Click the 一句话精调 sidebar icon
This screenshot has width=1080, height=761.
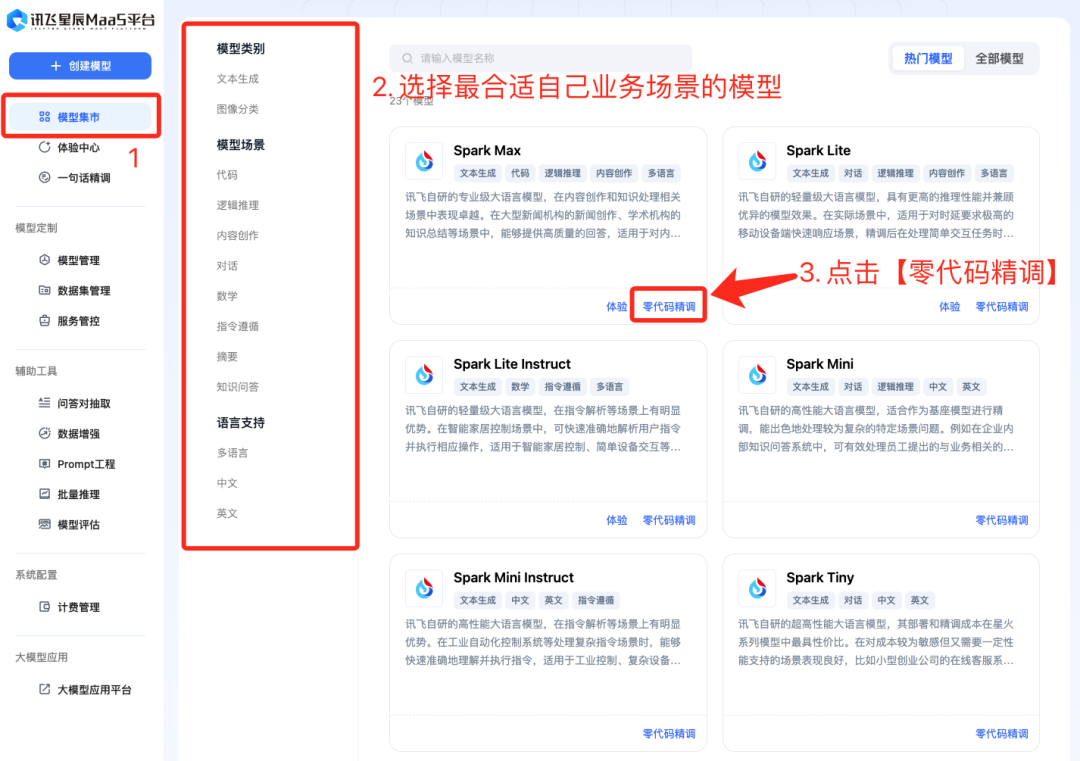pyautogui.click(x=45, y=178)
